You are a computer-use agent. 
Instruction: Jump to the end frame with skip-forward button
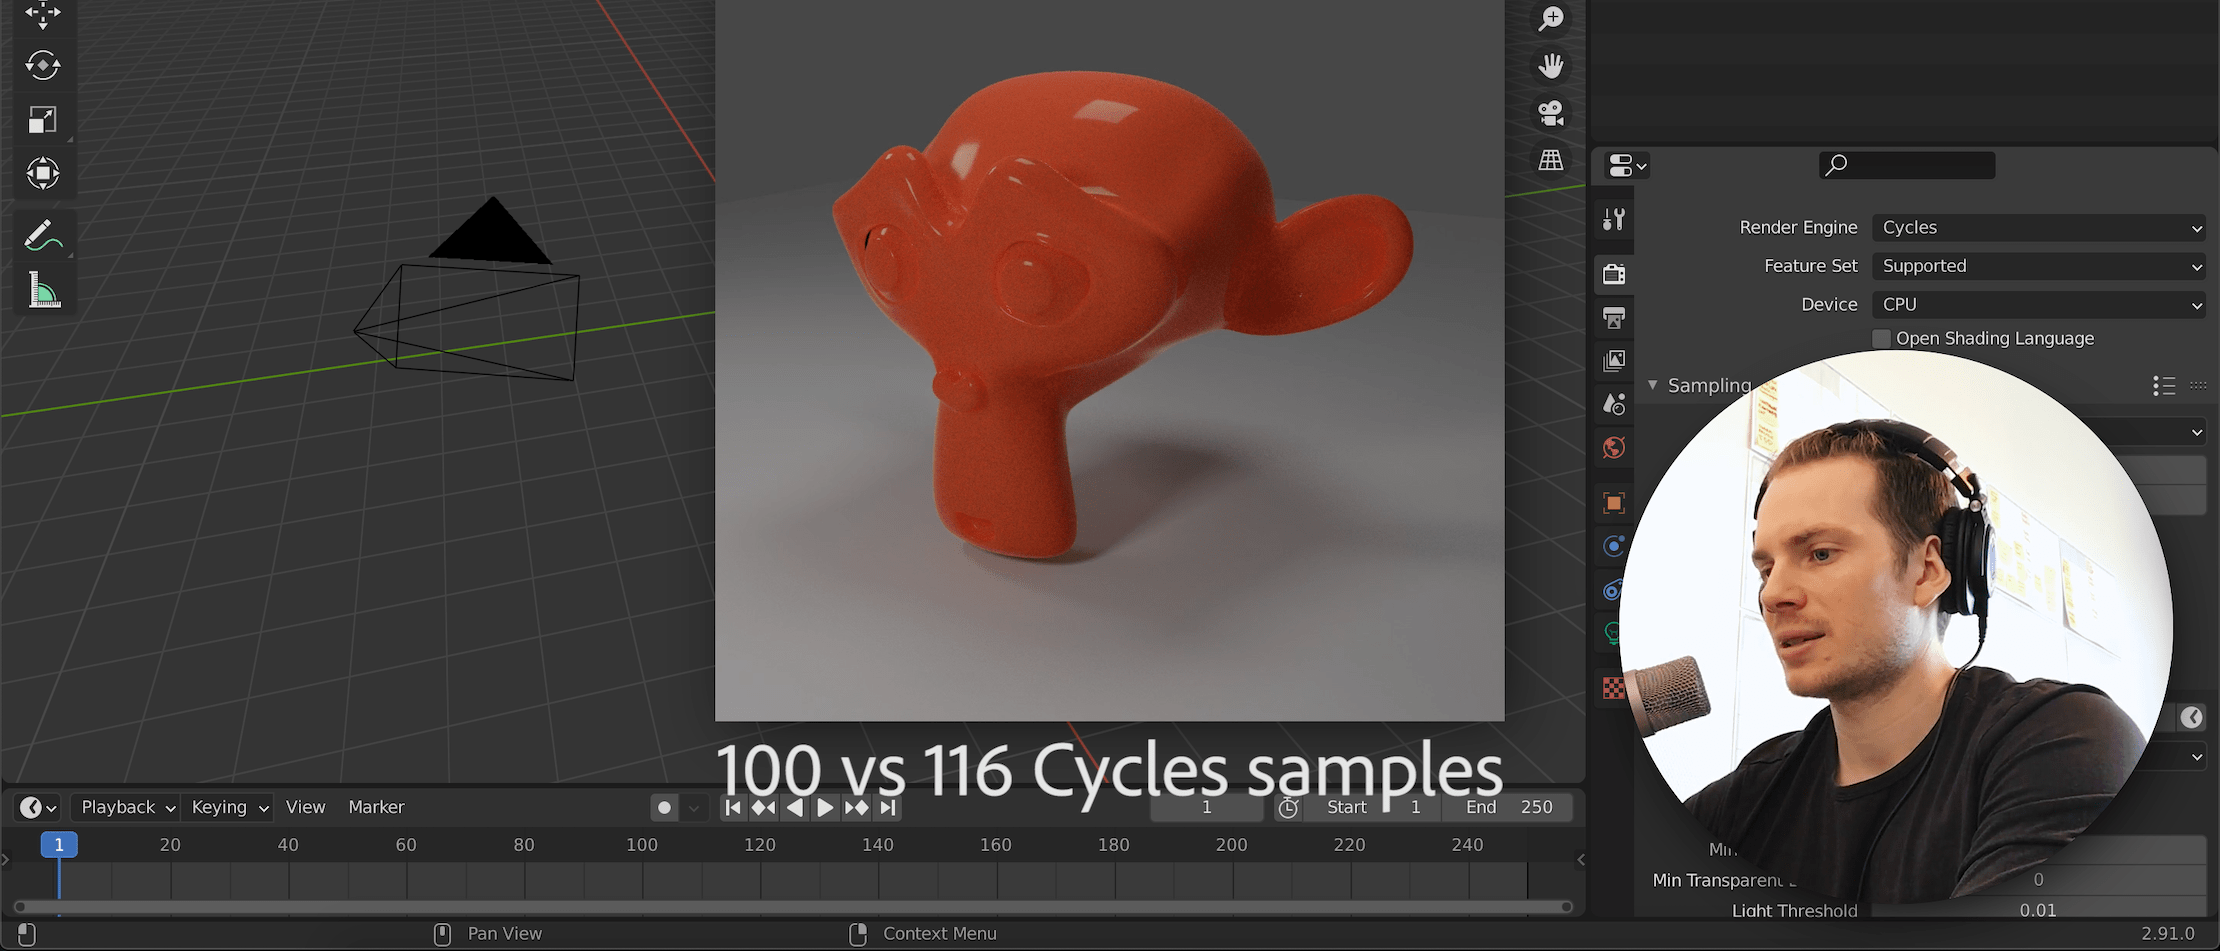(888, 807)
